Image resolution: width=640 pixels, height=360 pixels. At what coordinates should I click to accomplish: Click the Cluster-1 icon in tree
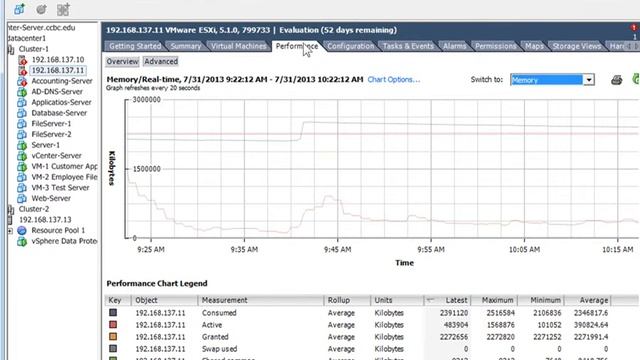click(x=11, y=49)
